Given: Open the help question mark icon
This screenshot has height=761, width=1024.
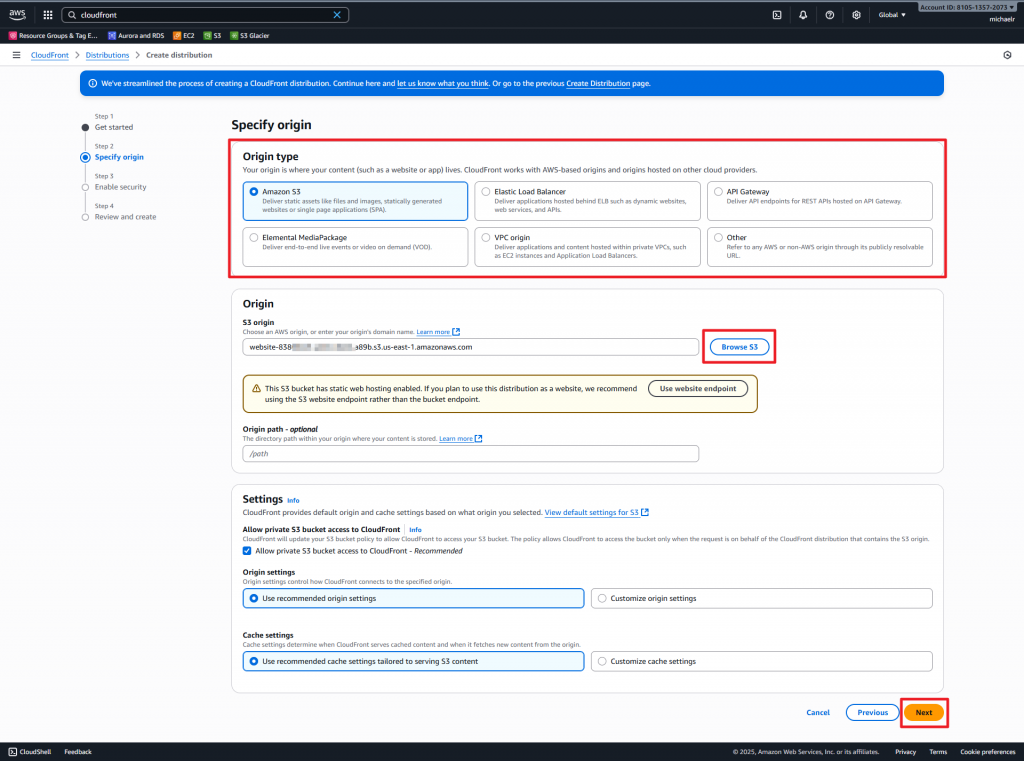Looking at the screenshot, I should [829, 14].
